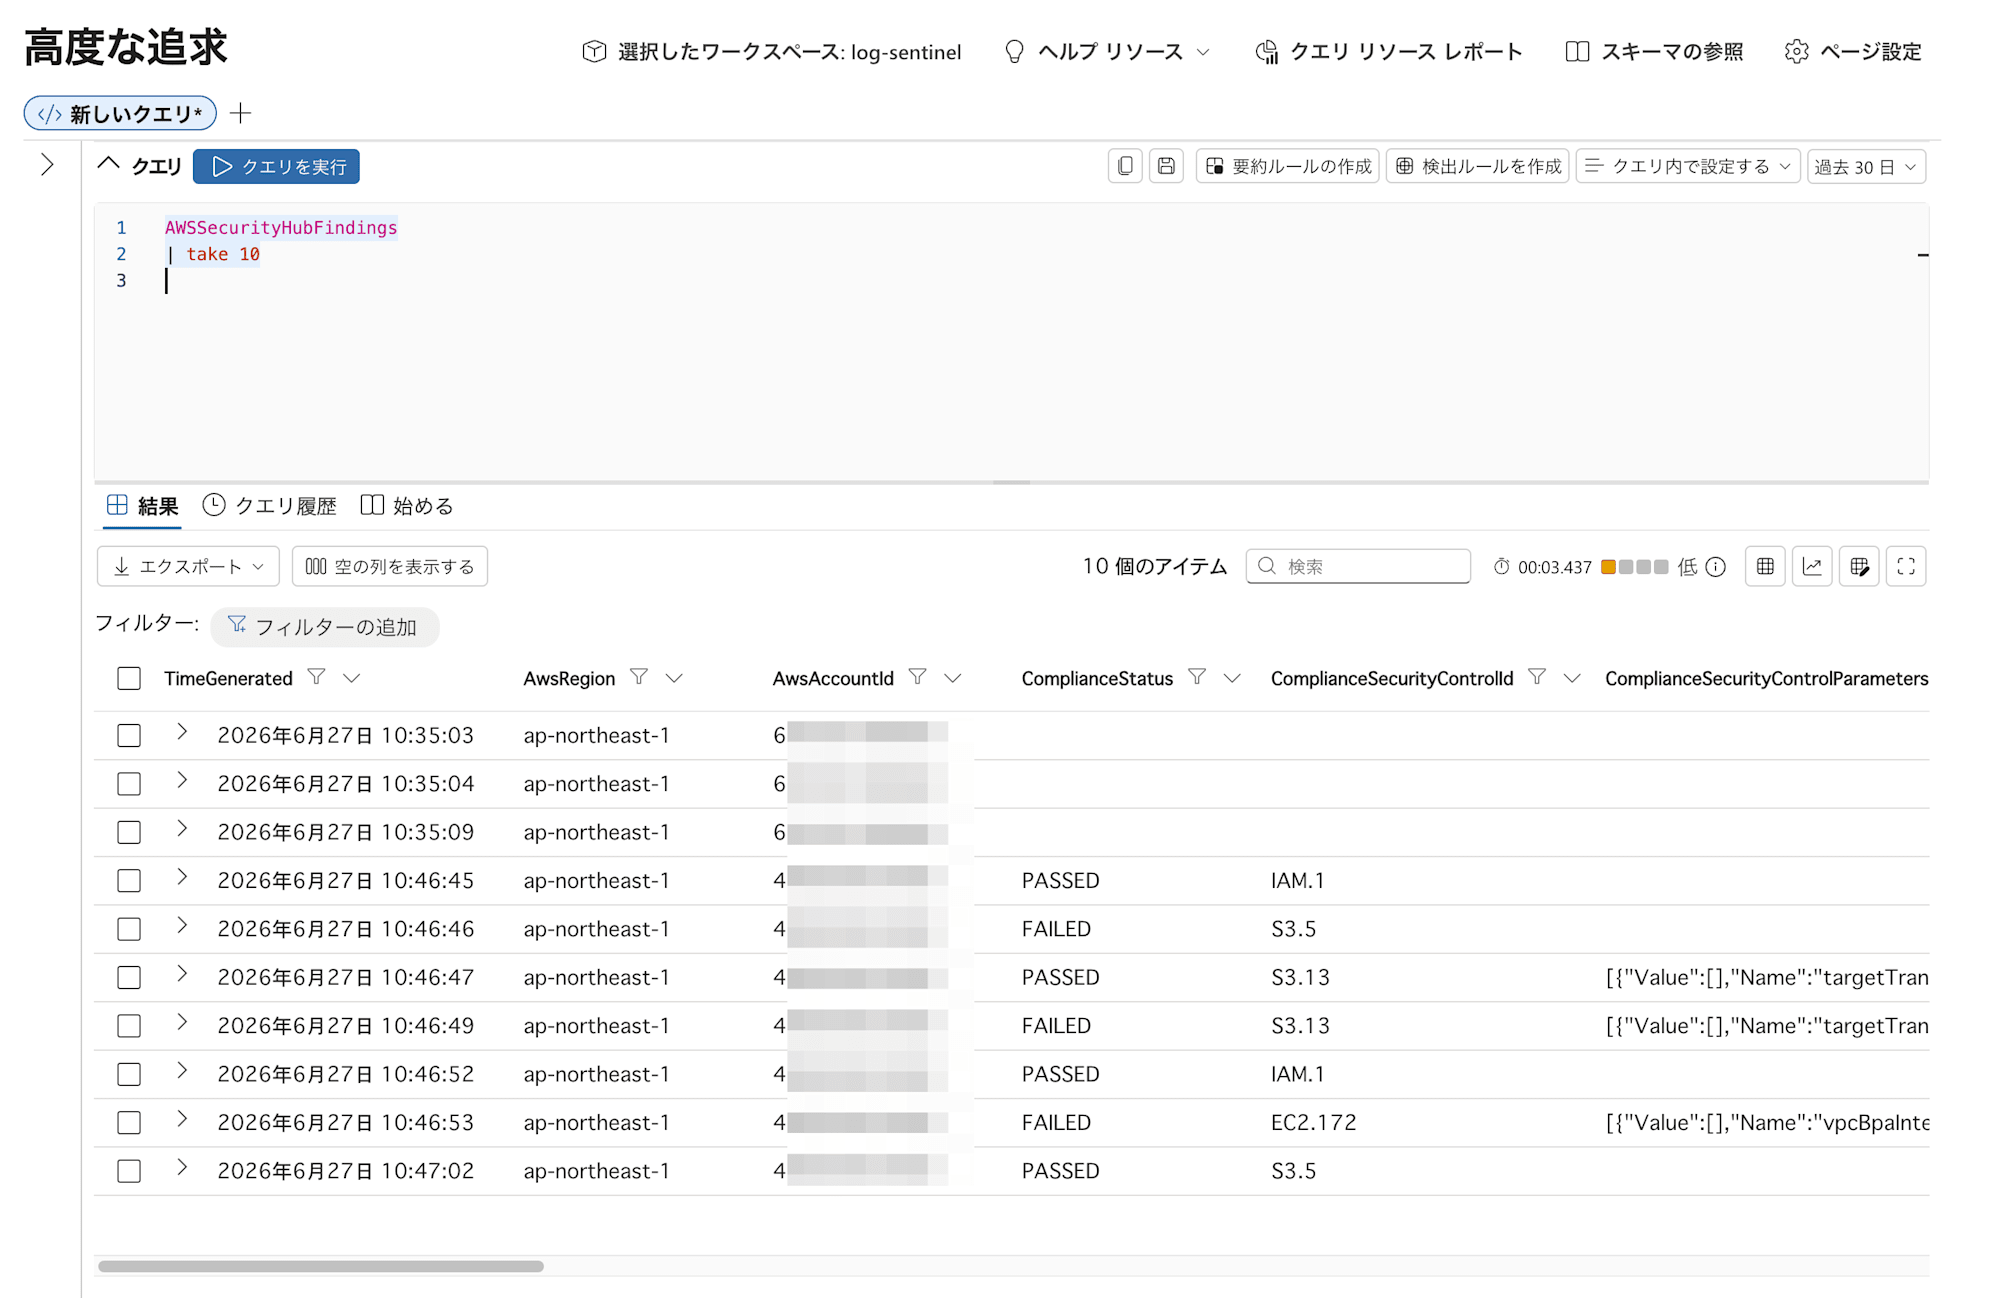Open the 過去 30 日 time range dropdown

[1866, 167]
